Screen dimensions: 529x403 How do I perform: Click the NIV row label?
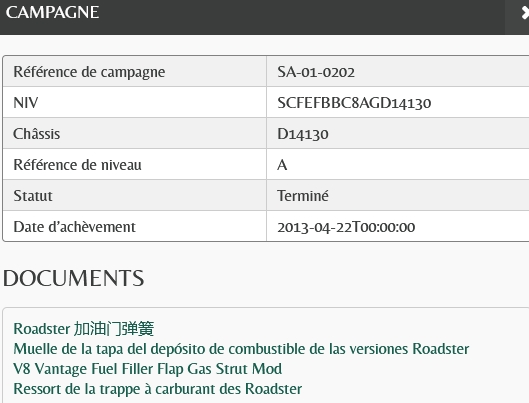click(26, 103)
